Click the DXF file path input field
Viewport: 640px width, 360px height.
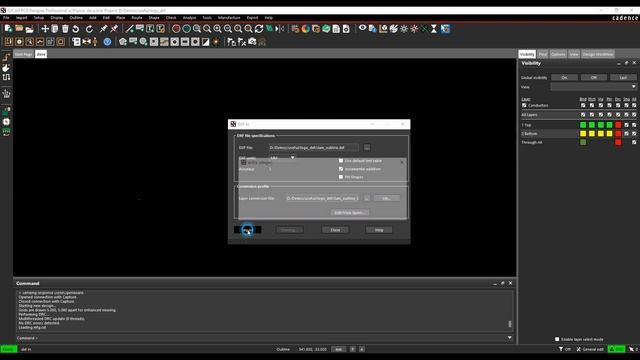313,148
